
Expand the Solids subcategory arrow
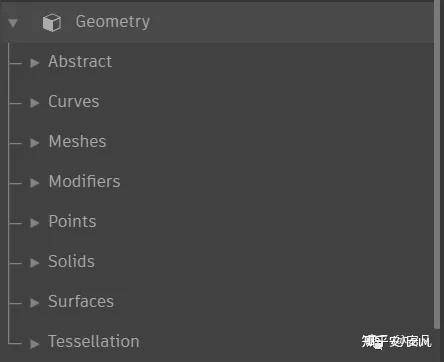click(x=34, y=263)
